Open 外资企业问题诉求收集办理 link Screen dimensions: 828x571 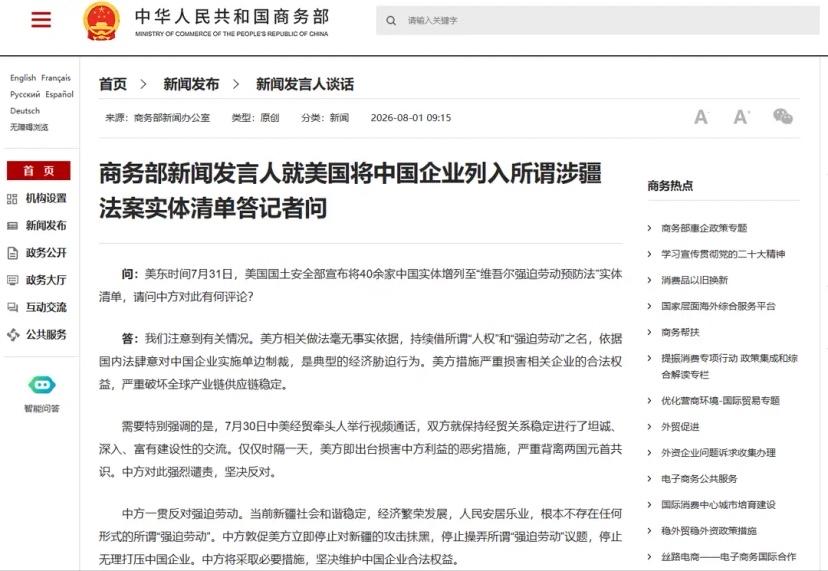pos(718,453)
